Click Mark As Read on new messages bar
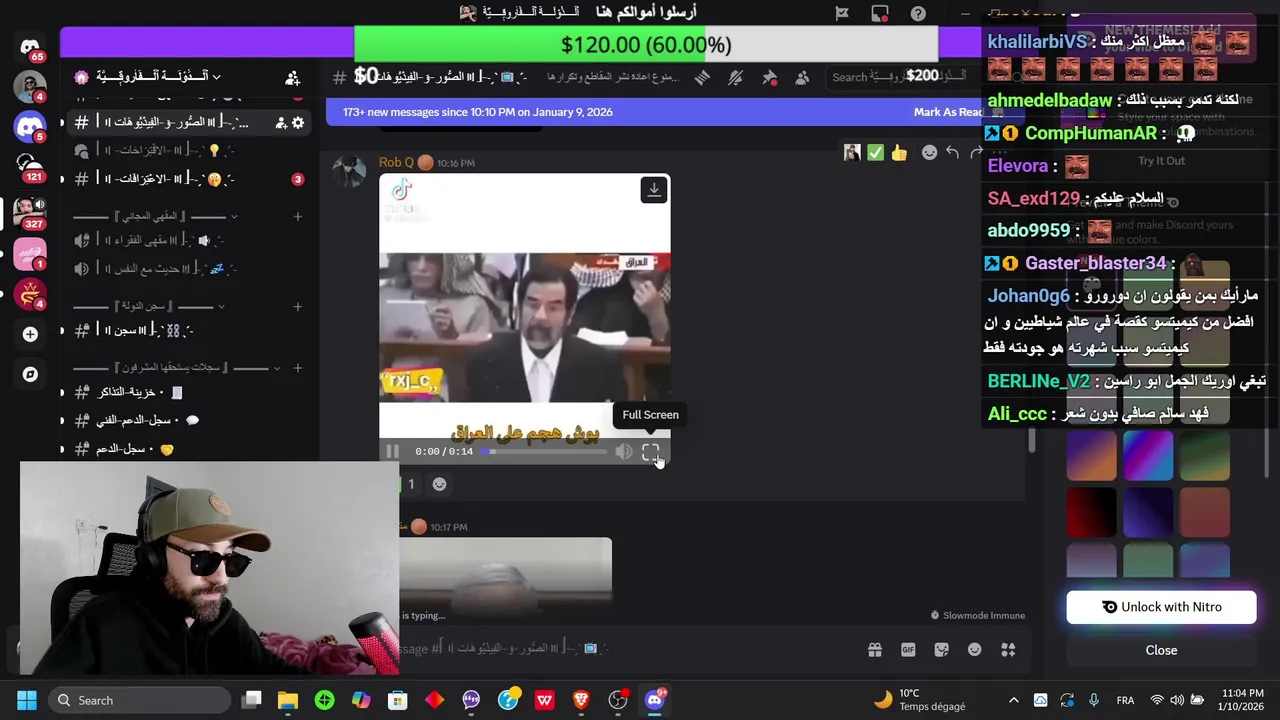 tap(950, 112)
